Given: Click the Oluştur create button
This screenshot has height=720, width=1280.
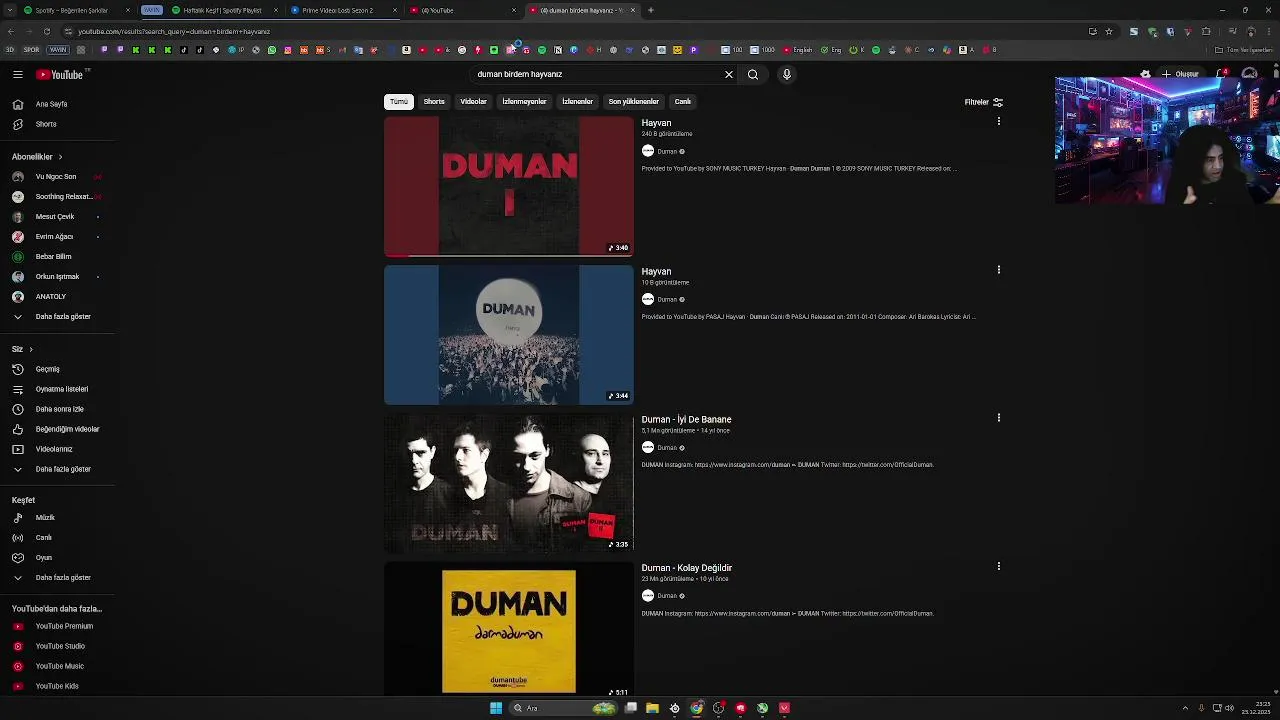Looking at the screenshot, I should coord(1180,74).
